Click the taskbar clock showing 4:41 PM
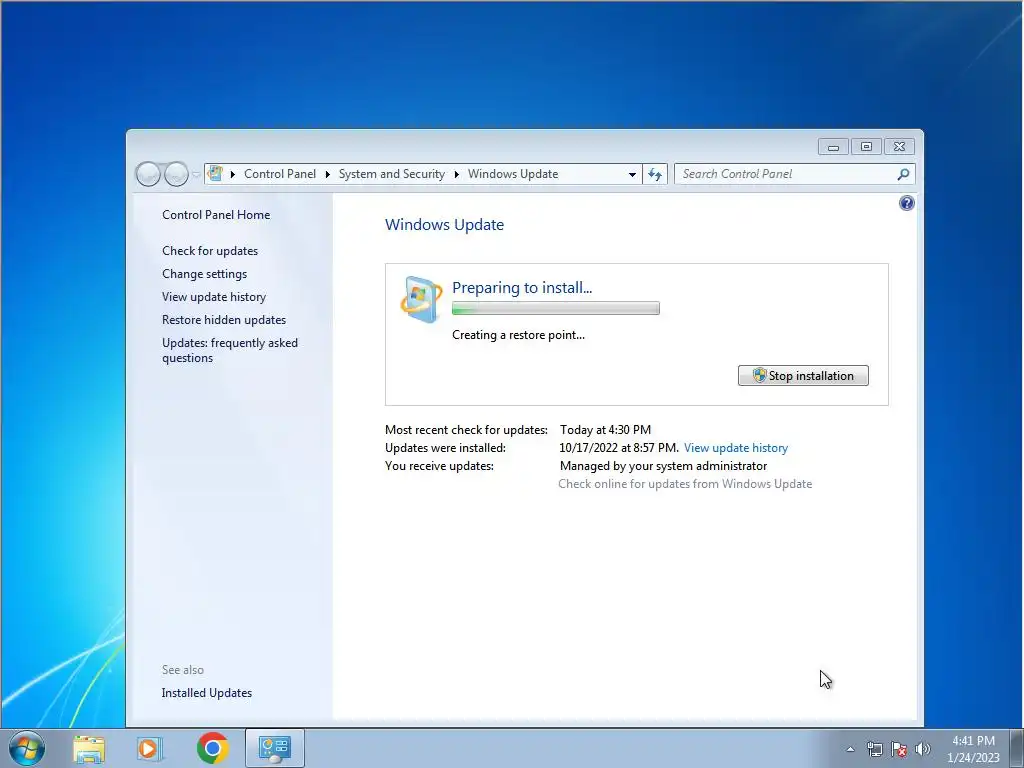This screenshot has width=1024, height=768. pos(973,748)
